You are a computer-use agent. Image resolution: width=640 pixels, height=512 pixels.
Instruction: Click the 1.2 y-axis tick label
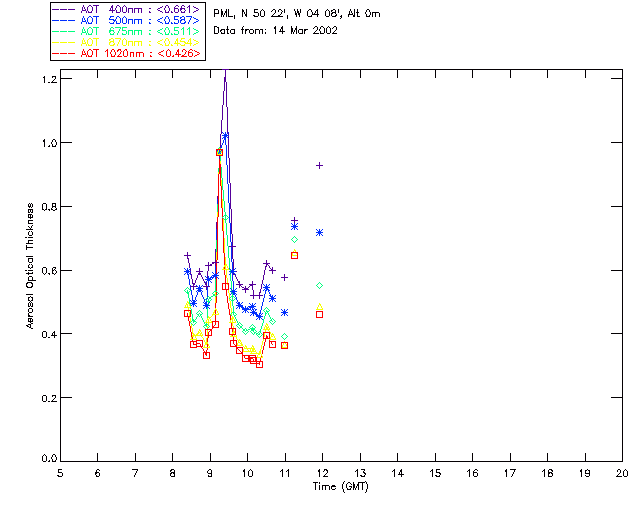49,79
